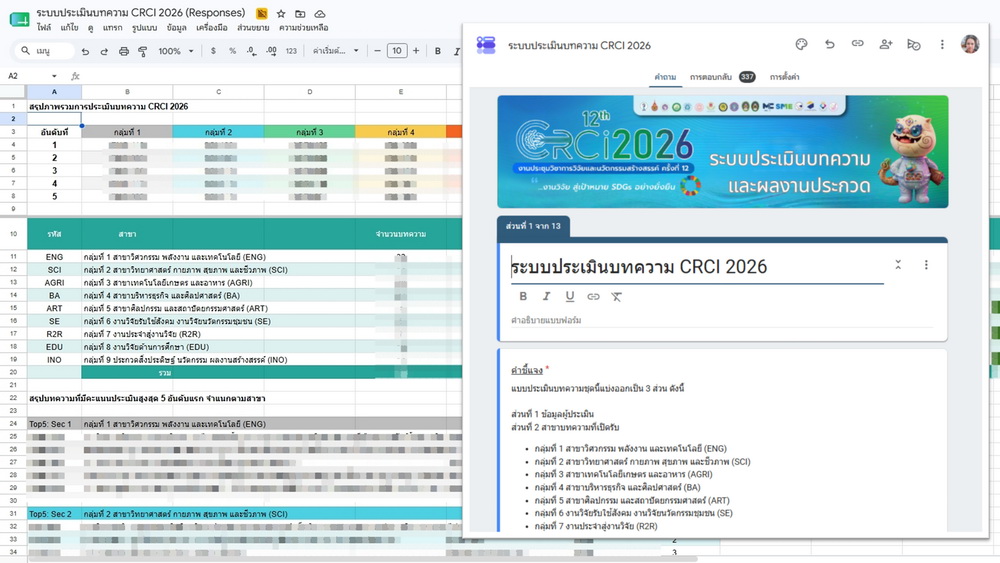1000x563 pixels.
Task: Open the Google Sheets home icon
Action: (19, 19)
